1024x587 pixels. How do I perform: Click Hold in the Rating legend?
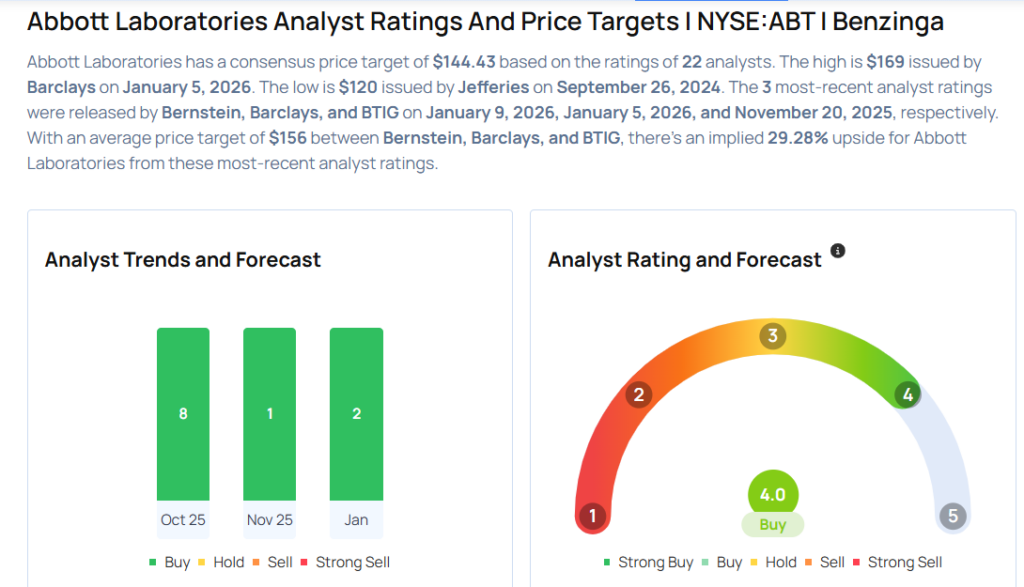click(x=776, y=562)
